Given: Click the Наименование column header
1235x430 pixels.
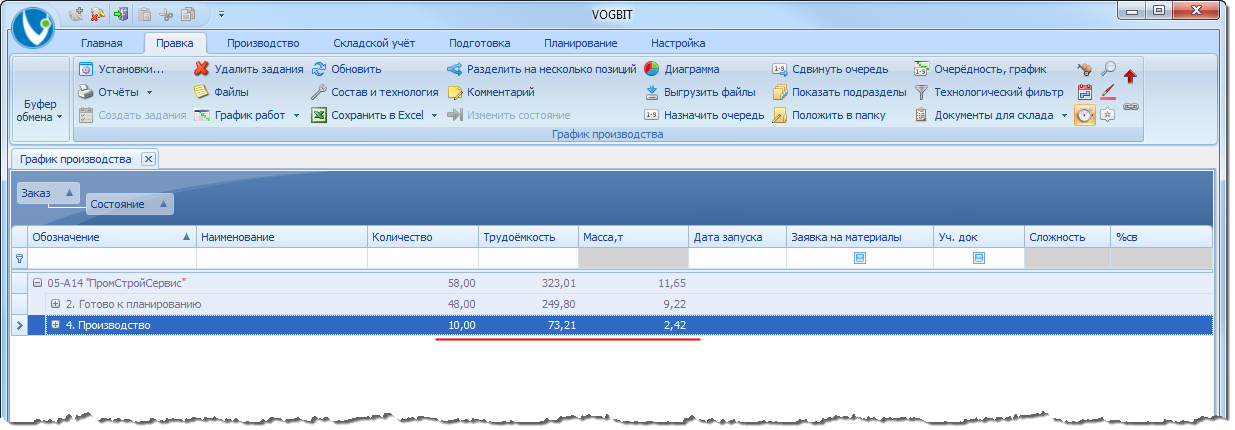Looking at the screenshot, I should (281, 237).
